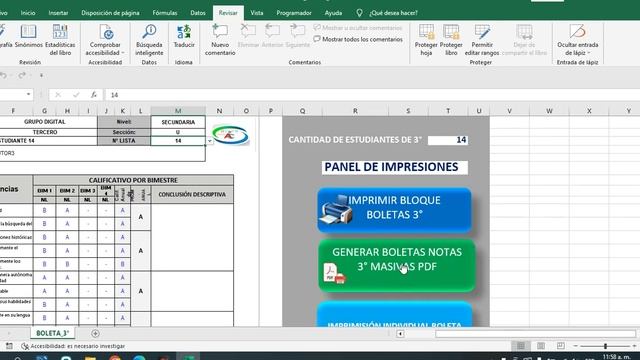The image size is (640, 360).
Task: Click the cancel X formula button
Action: [58, 95]
